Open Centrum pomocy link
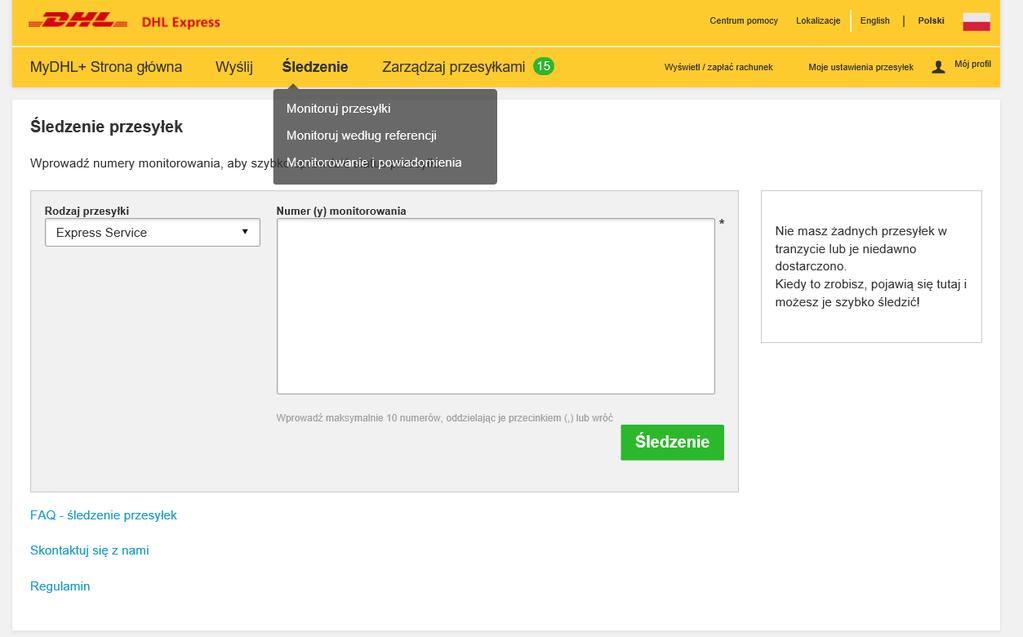The width and height of the screenshot is (1023, 637). (x=744, y=21)
